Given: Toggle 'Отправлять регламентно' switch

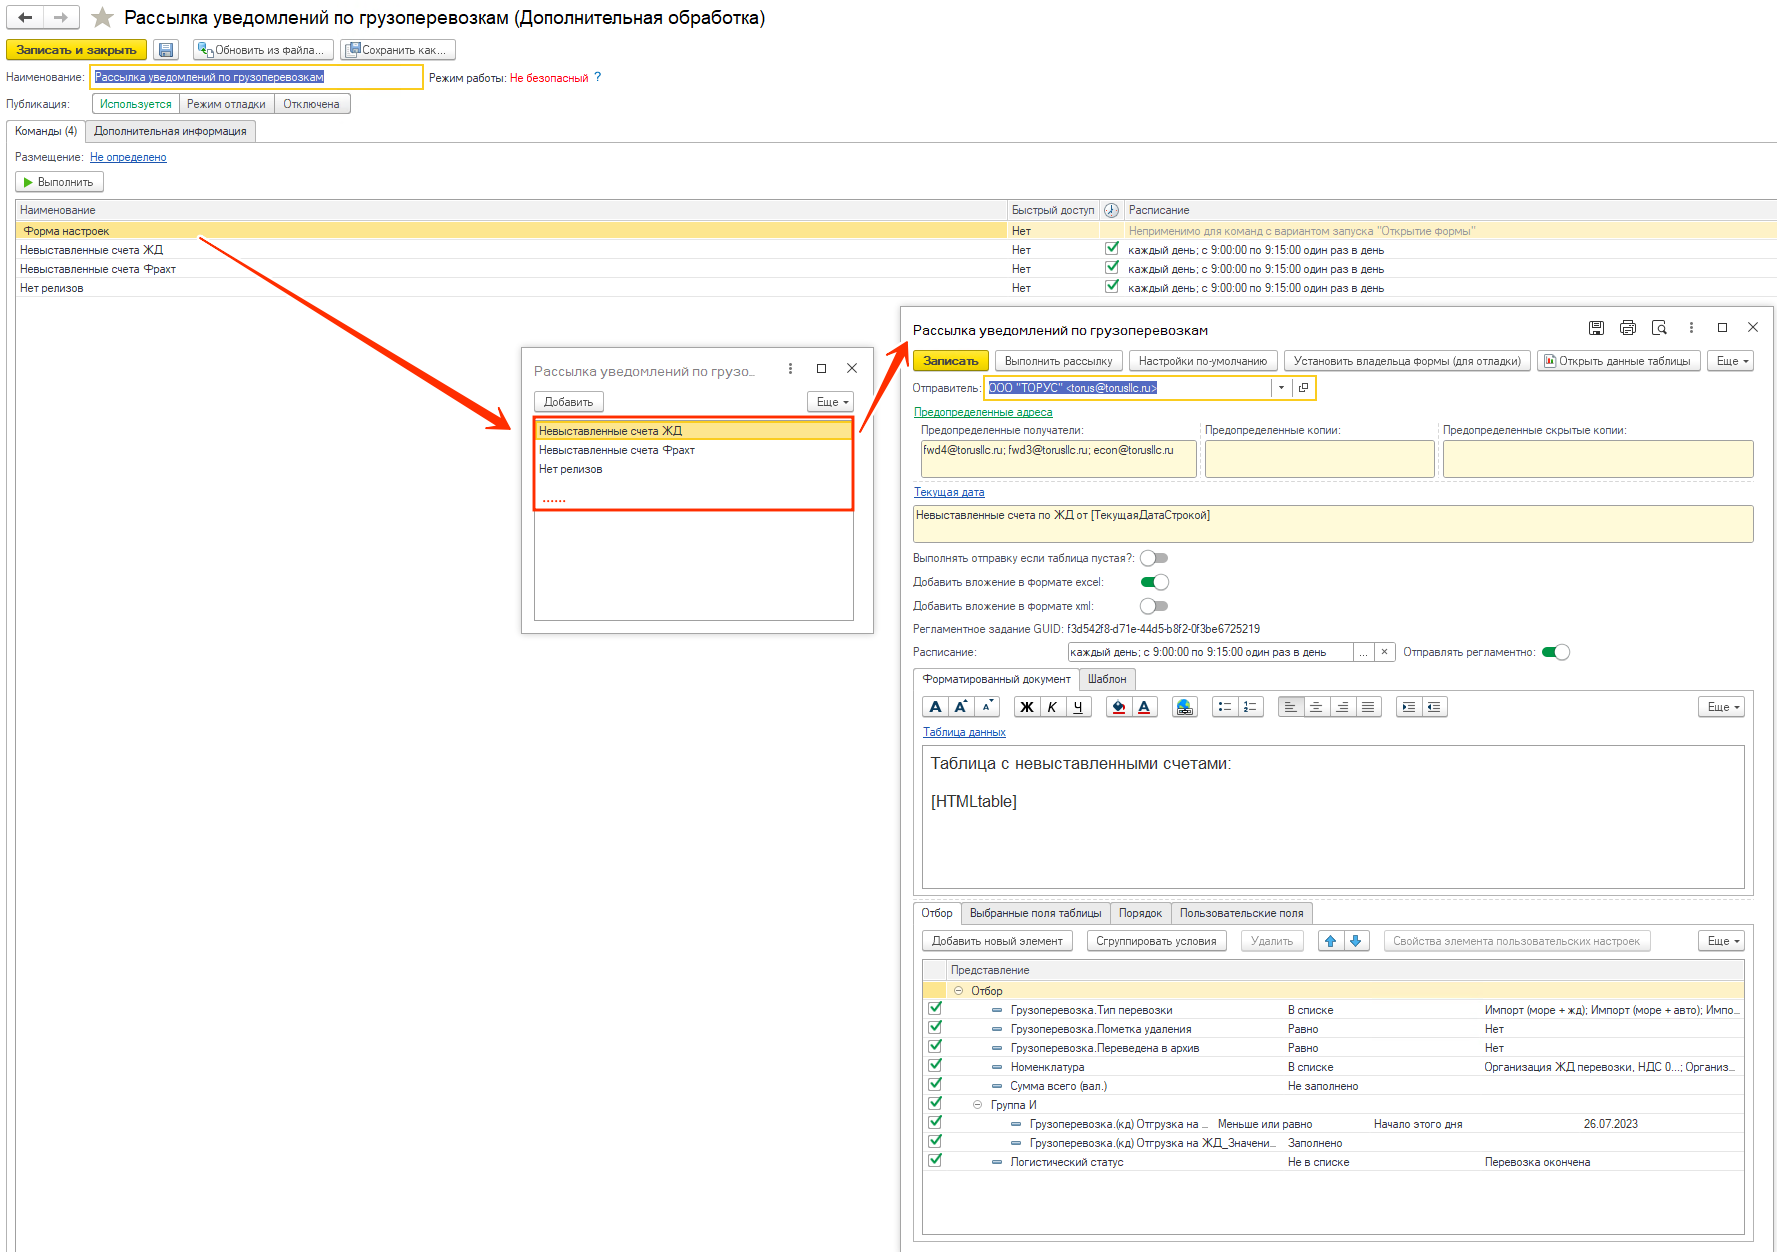Looking at the screenshot, I should pos(1555,652).
